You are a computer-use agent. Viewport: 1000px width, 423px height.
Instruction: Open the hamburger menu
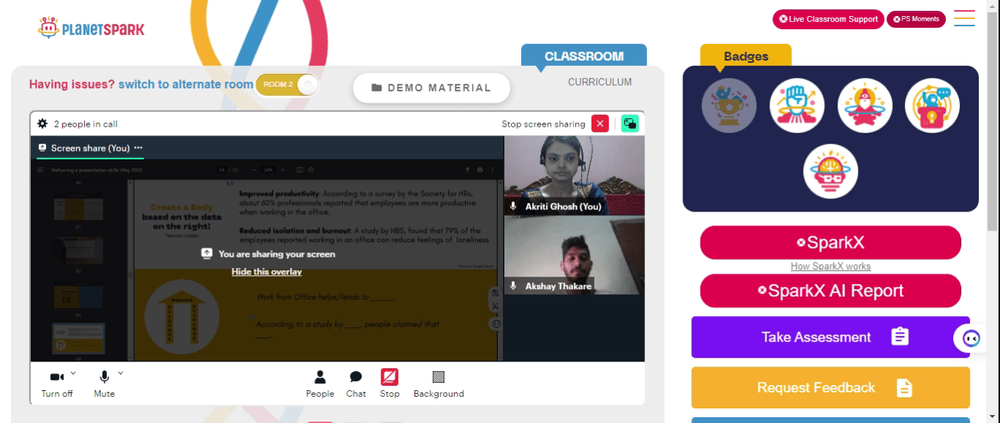pos(964,19)
